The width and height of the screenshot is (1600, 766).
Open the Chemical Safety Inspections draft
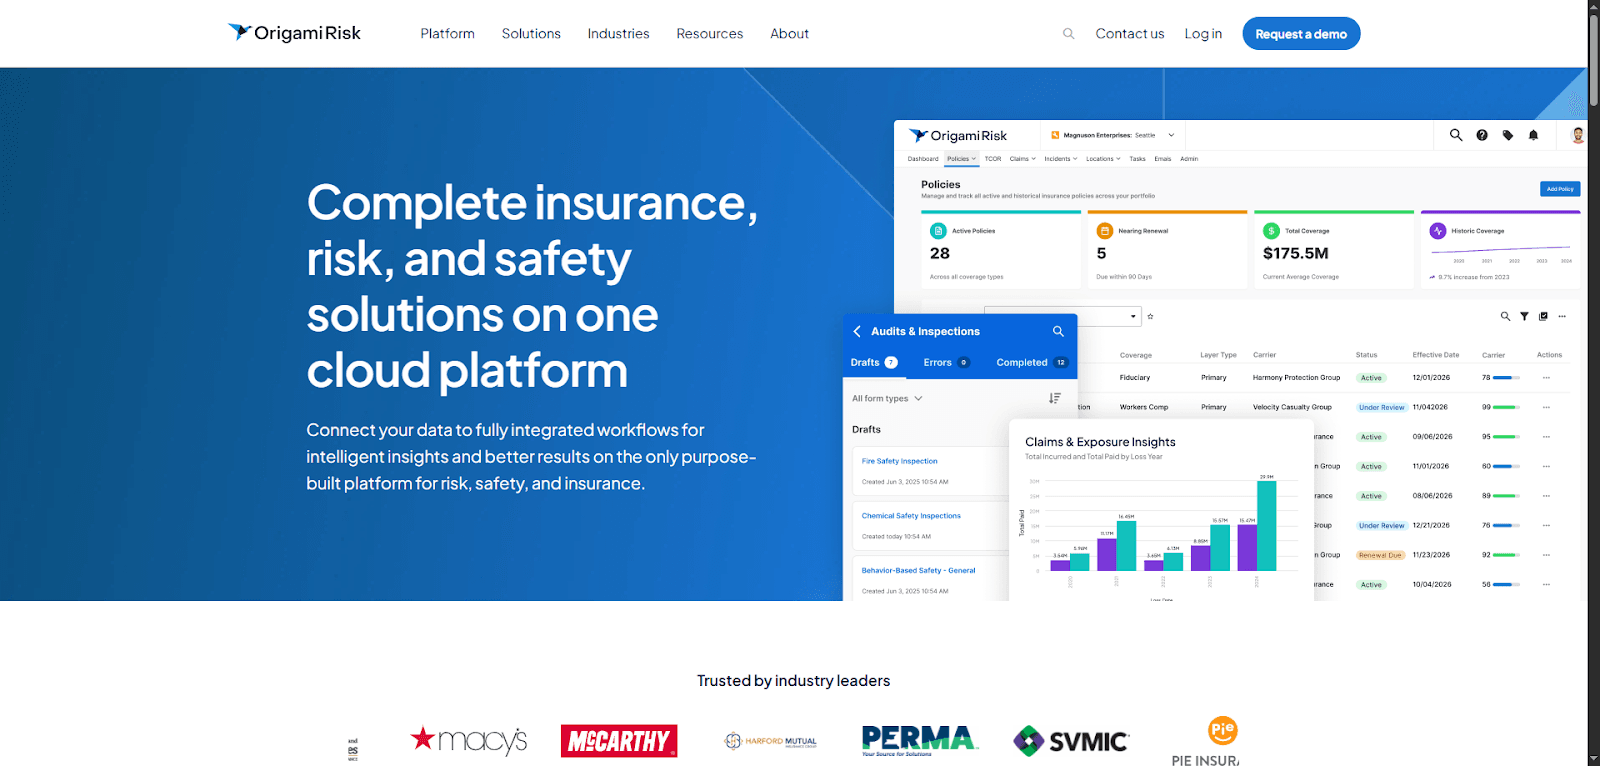[x=911, y=516]
